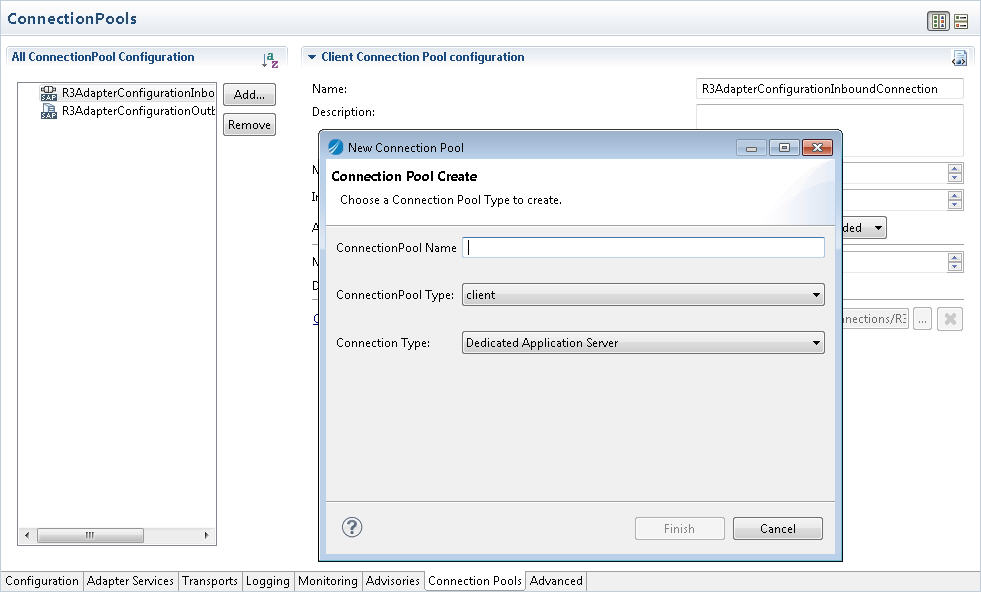Select R3AdapterConfigurationInbound SAP connection icon
The width and height of the screenshot is (981, 592).
(49, 93)
